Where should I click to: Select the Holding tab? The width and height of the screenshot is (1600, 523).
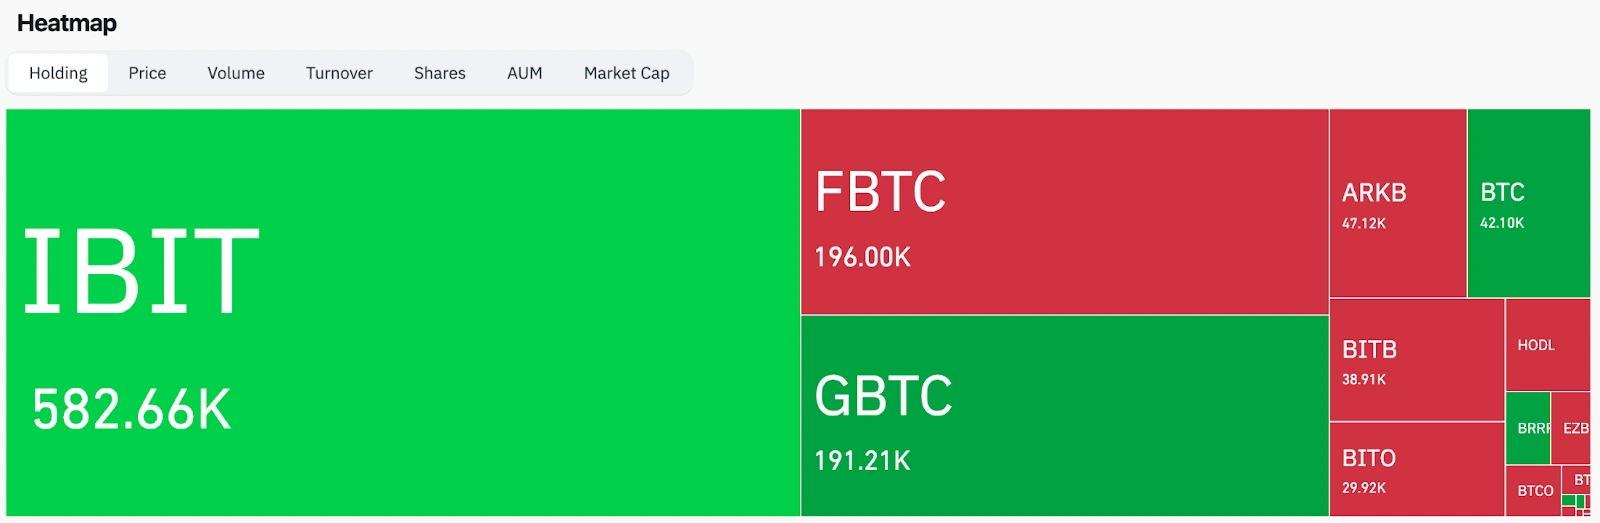pos(58,73)
